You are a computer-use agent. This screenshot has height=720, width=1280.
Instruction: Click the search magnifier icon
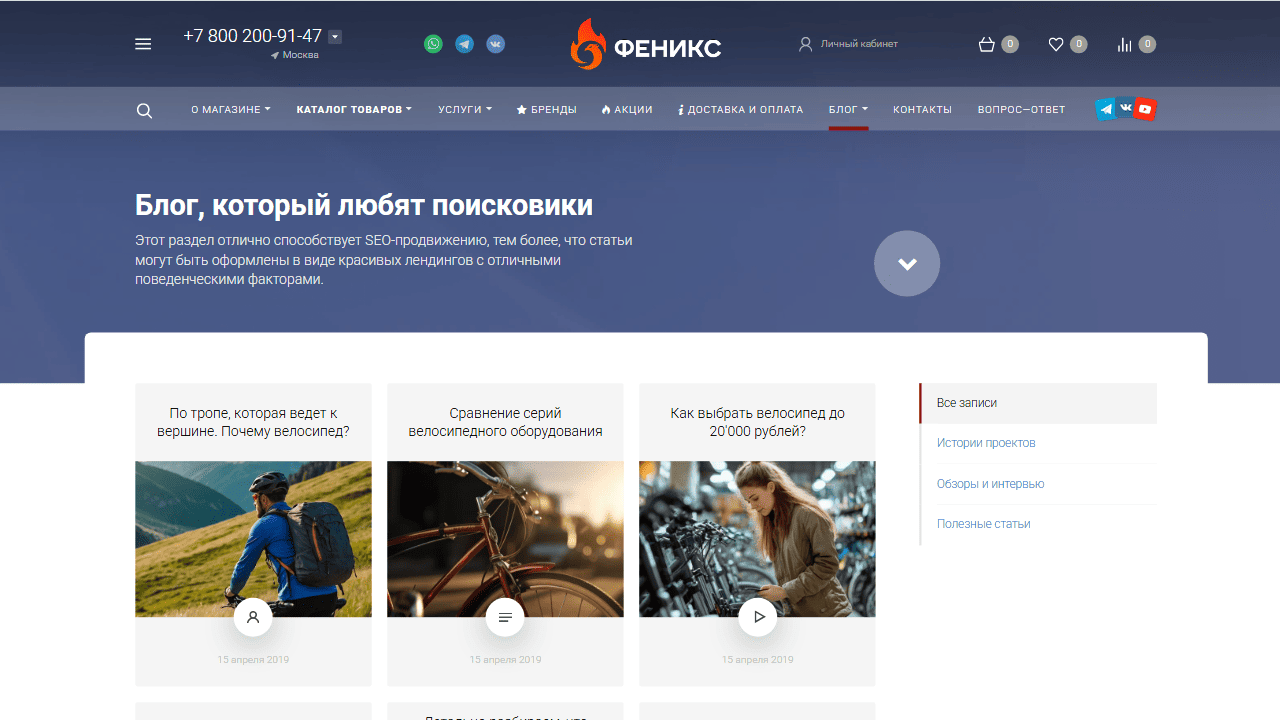(x=144, y=110)
